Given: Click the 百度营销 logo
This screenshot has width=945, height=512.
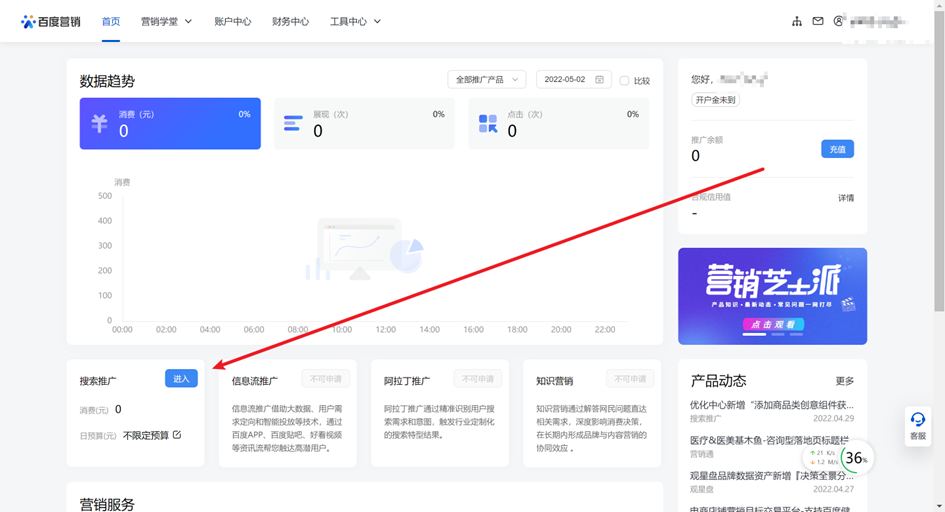Looking at the screenshot, I should pyautogui.click(x=51, y=22).
